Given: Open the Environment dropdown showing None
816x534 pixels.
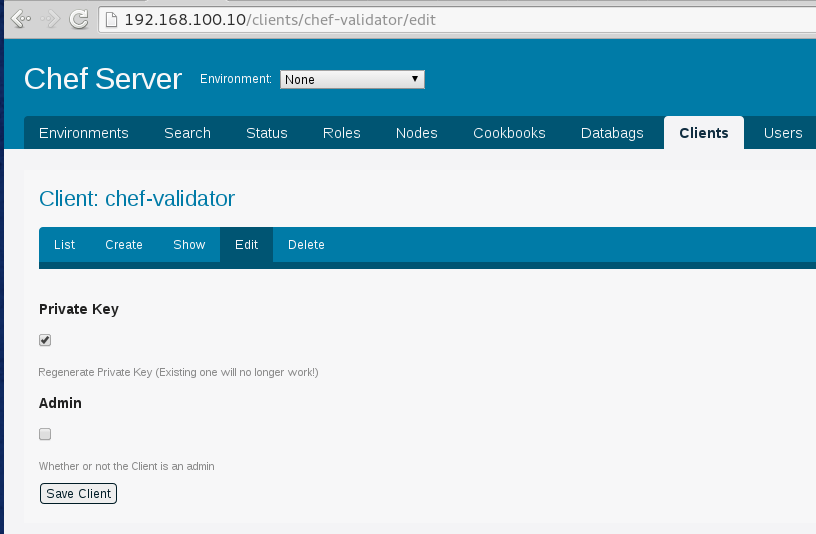Looking at the screenshot, I should click(352, 80).
